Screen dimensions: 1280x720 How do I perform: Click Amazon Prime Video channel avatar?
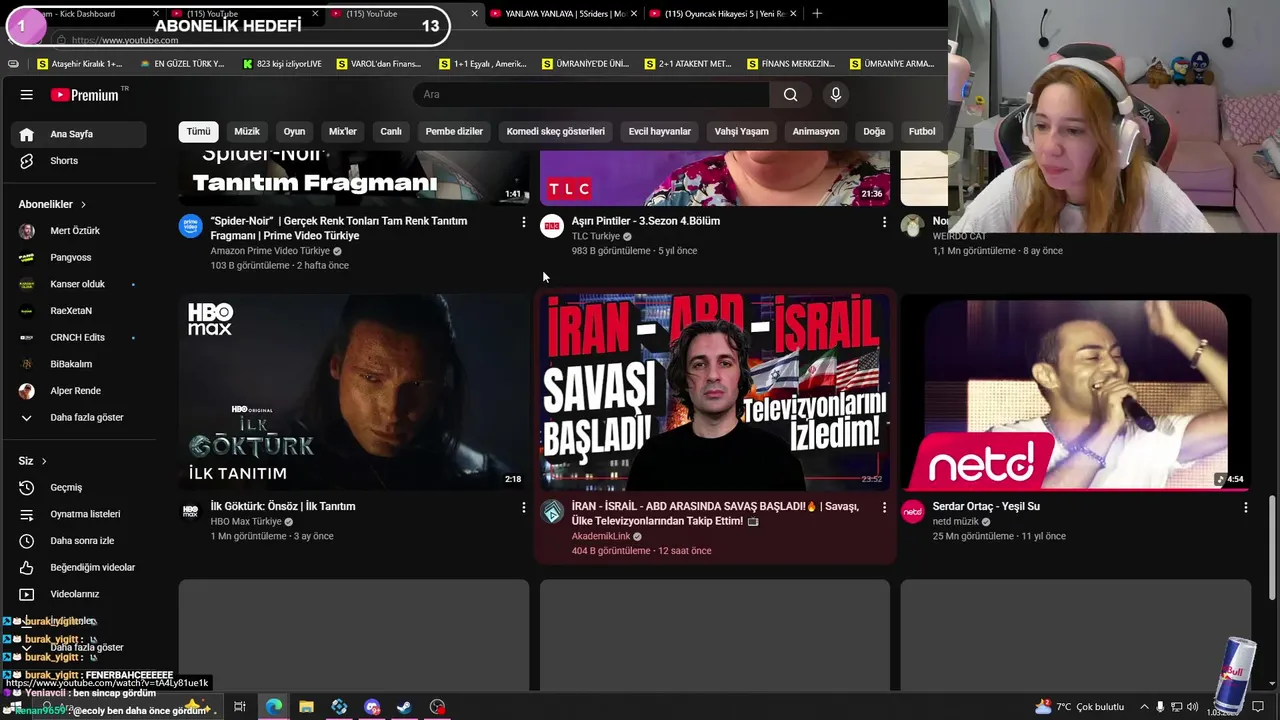click(x=190, y=226)
